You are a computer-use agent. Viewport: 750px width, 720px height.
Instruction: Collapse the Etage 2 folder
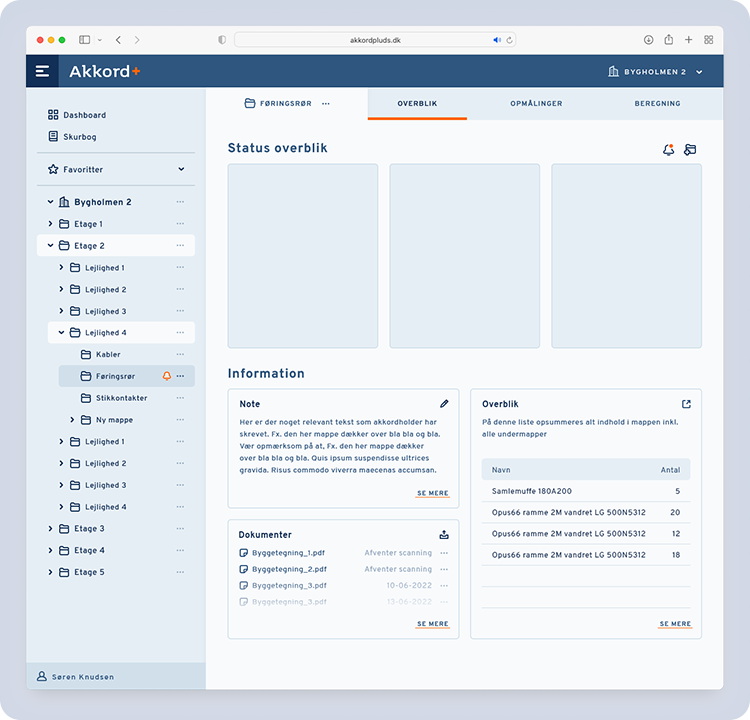pyautogui.click(x=51, y=246)
